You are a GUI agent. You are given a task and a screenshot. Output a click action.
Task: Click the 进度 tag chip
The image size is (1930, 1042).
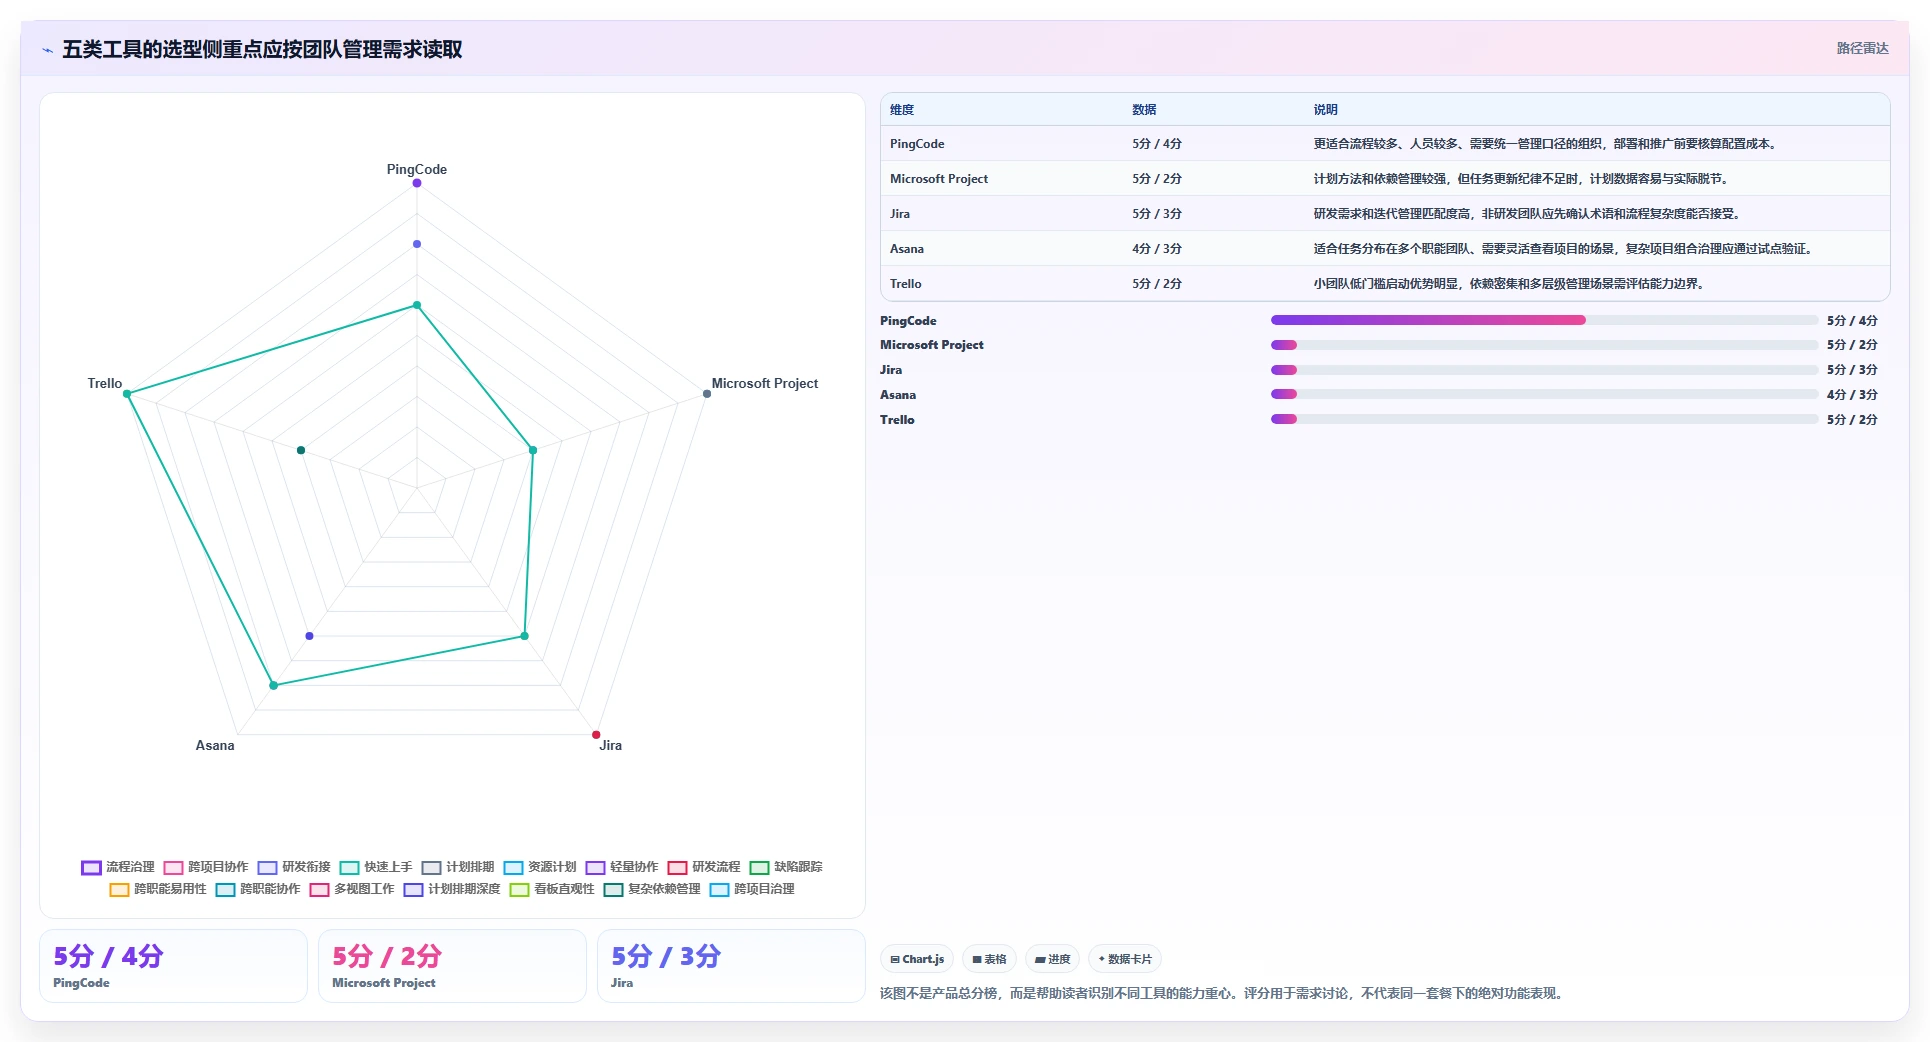(x=1052, y=959)
